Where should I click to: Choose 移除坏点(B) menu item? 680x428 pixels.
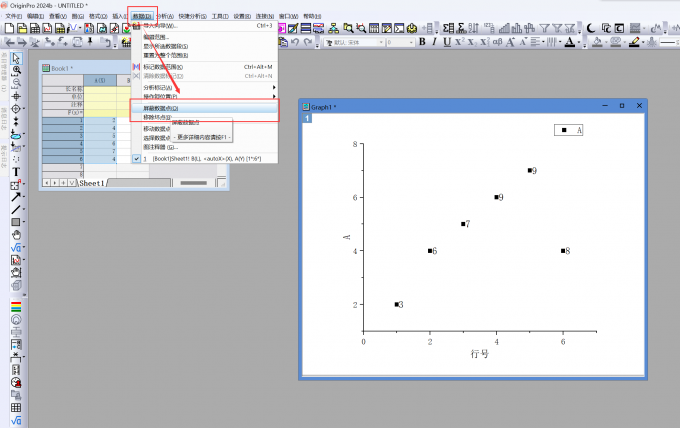coord(204,118)
